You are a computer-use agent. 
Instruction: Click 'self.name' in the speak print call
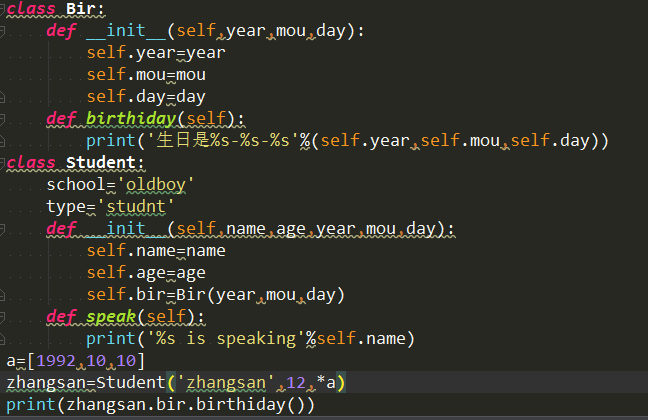tap(361, 339)
